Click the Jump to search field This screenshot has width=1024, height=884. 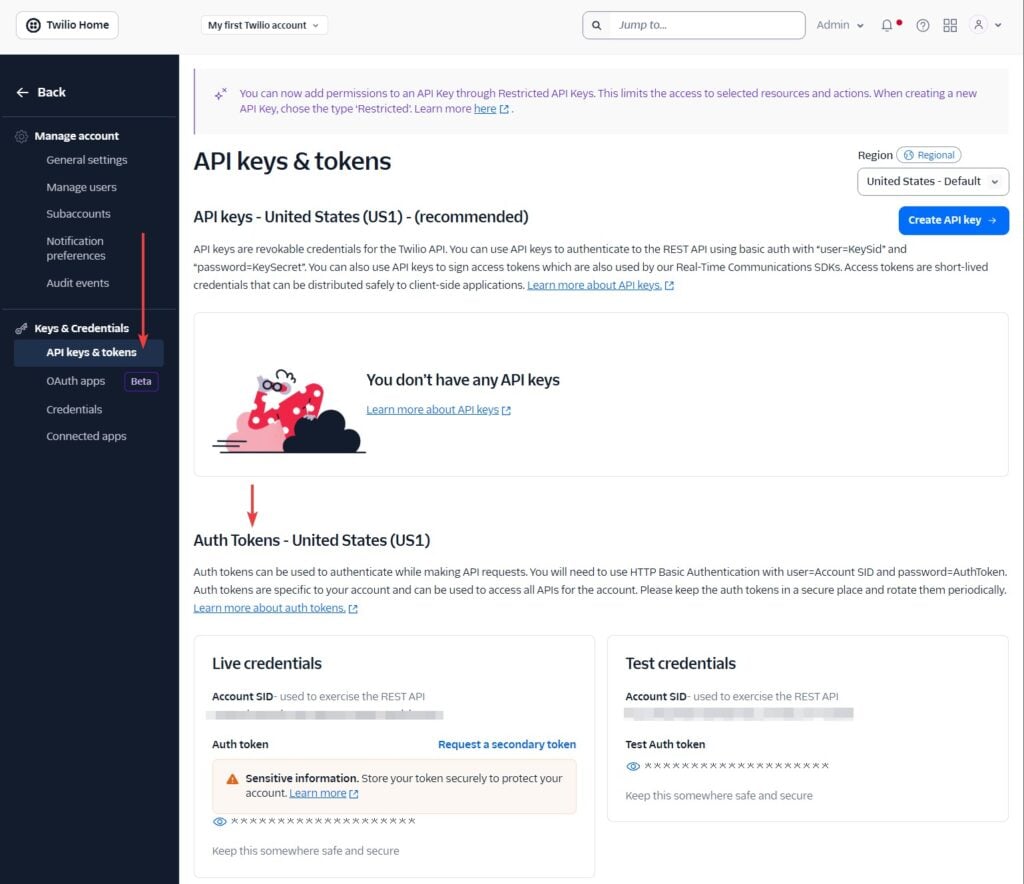point(705,25)
